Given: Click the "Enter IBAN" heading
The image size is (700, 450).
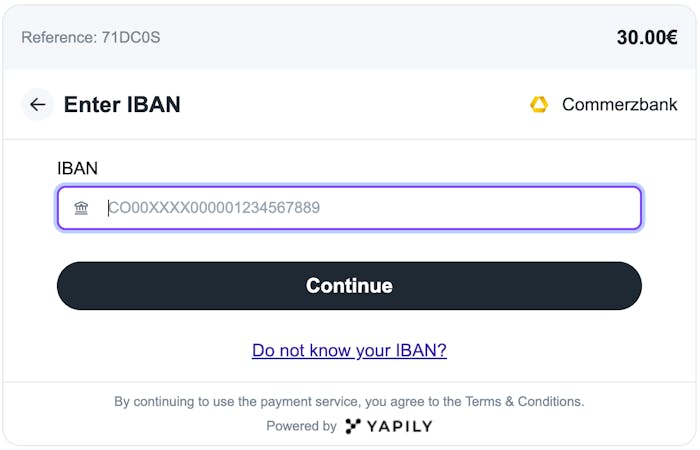Looking at the screenshot, I should 122,104.
